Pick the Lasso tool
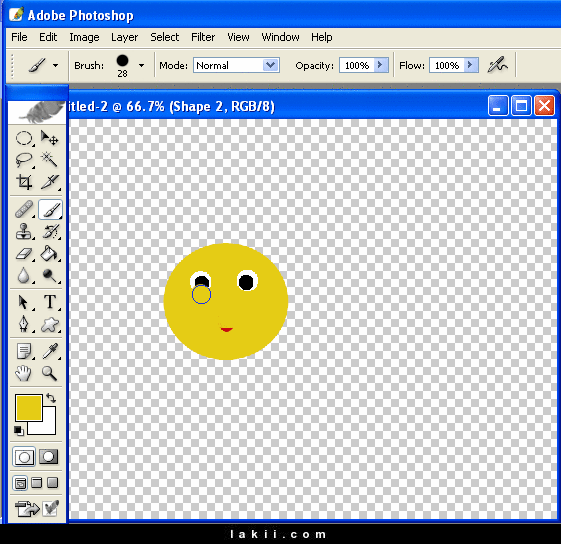The height and width of the screenshot is (544, 561). 24,160
